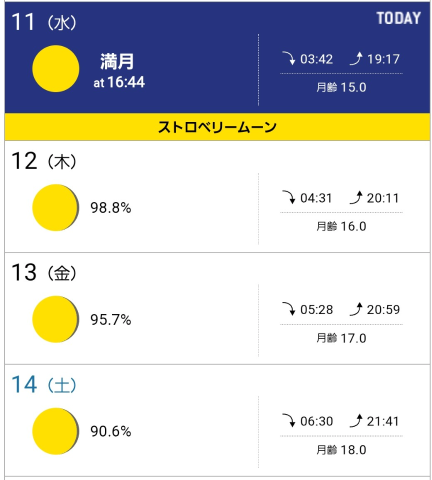Click the moonrise arrow beside 20:11
Screen dimensions: 432x480
tap(356, 197)
